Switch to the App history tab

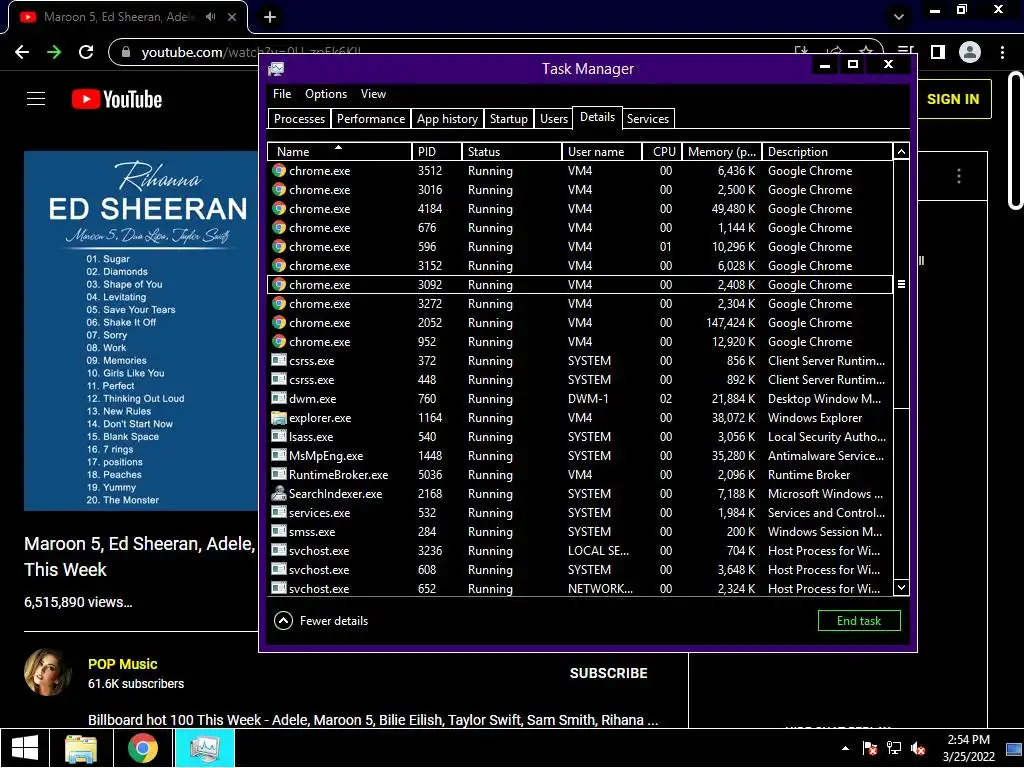pos(447,118)
